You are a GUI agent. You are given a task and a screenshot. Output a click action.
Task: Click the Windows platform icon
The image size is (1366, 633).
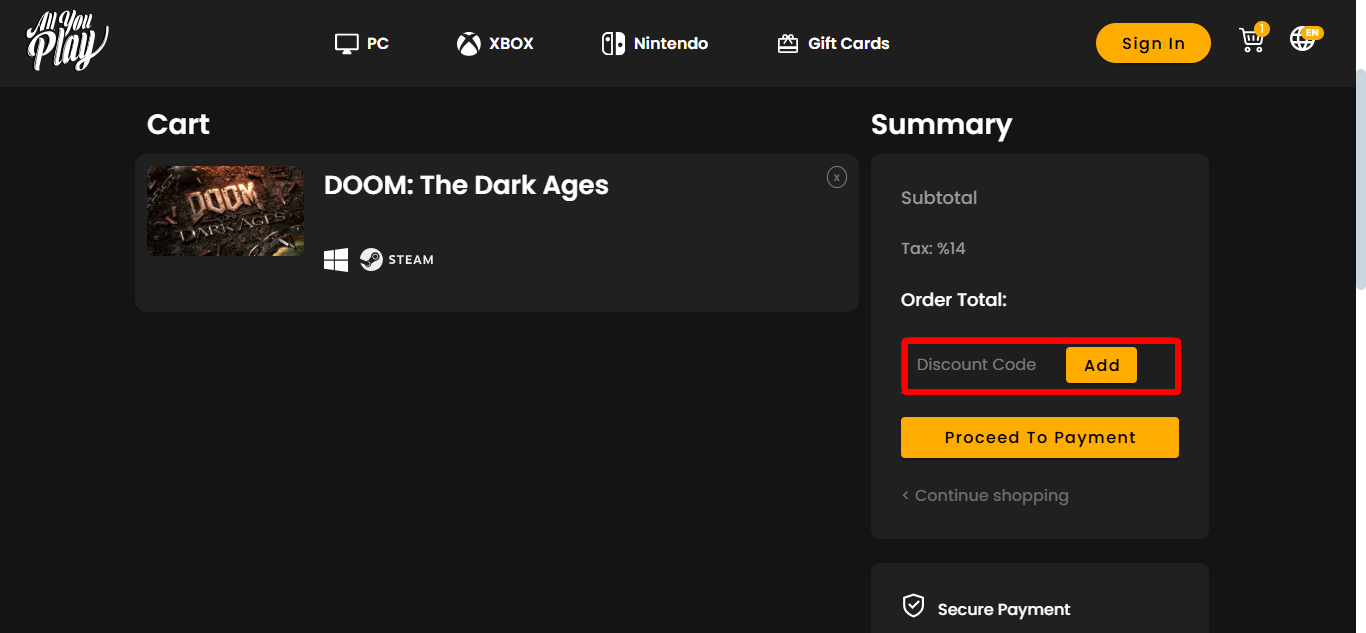[x=336, y=260]
